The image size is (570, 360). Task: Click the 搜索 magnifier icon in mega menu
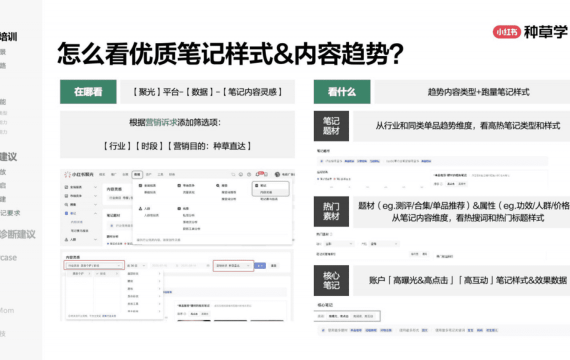click(218, 185)
